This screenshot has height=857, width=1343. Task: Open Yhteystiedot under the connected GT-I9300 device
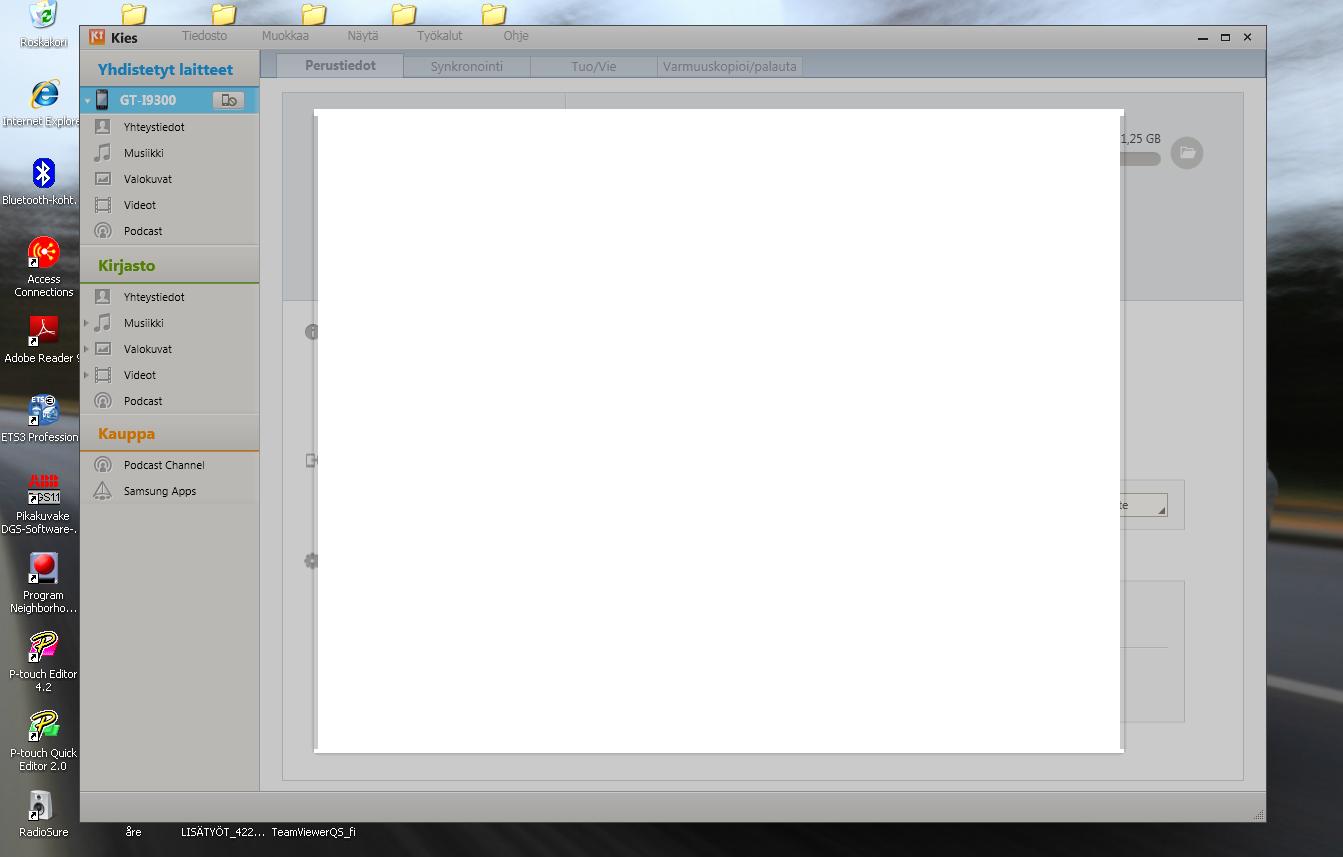click(153, 127)
